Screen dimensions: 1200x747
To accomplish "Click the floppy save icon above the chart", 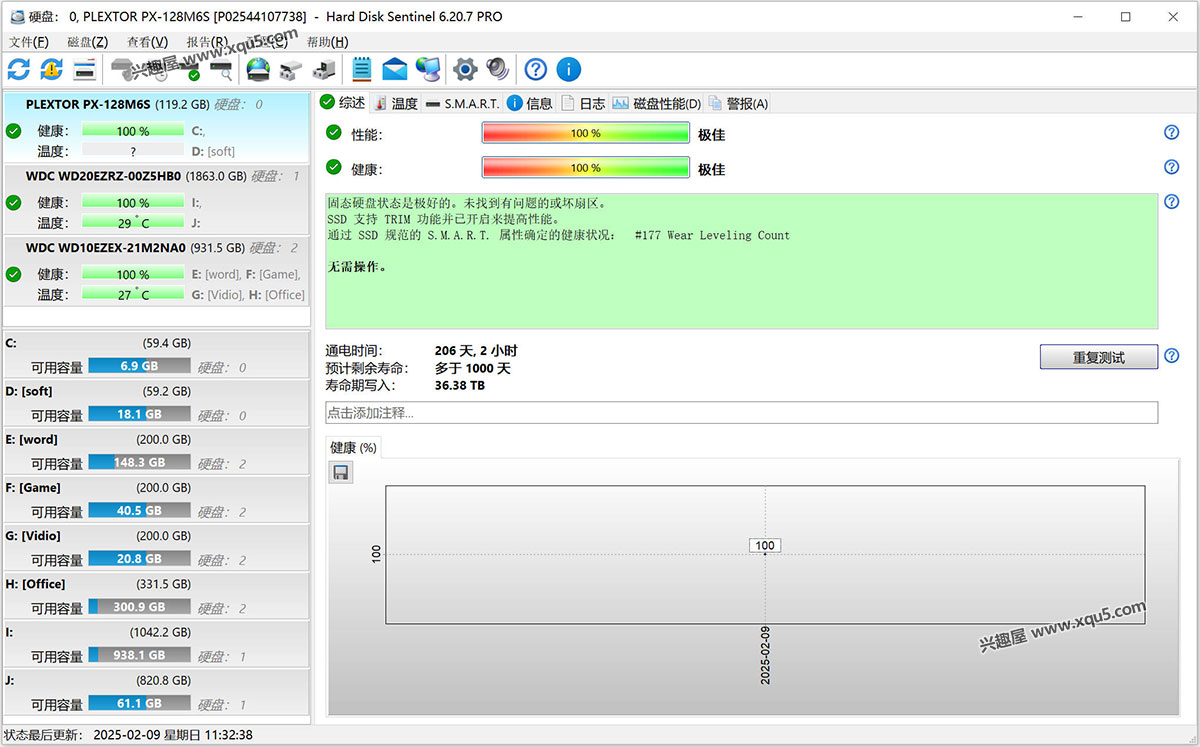I will click(x=340, y=472).
